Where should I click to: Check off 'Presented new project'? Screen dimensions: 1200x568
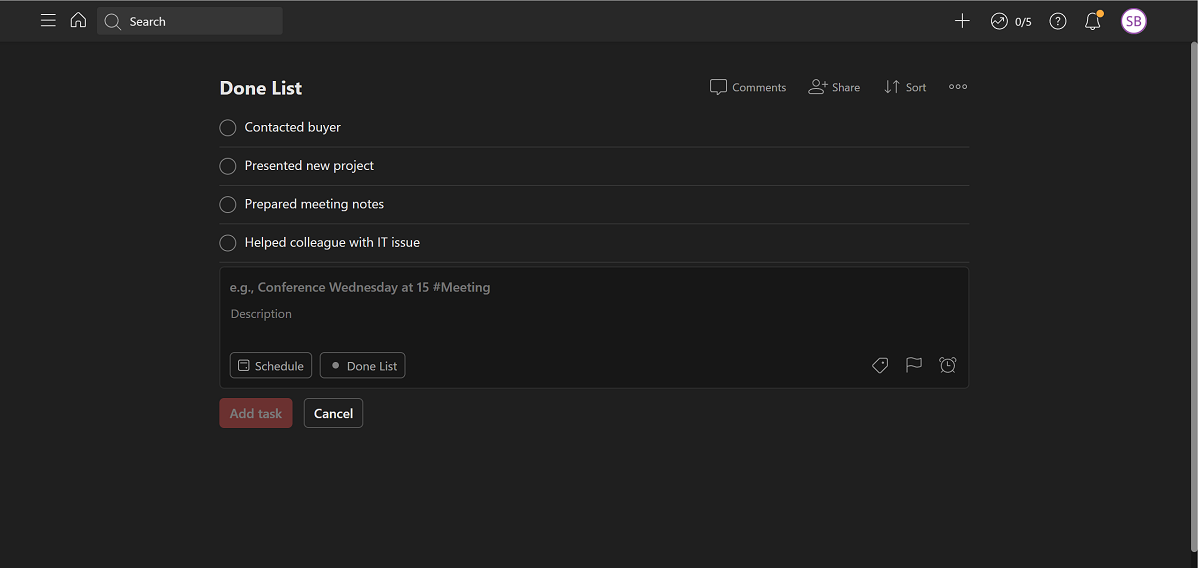click(228, 166)
